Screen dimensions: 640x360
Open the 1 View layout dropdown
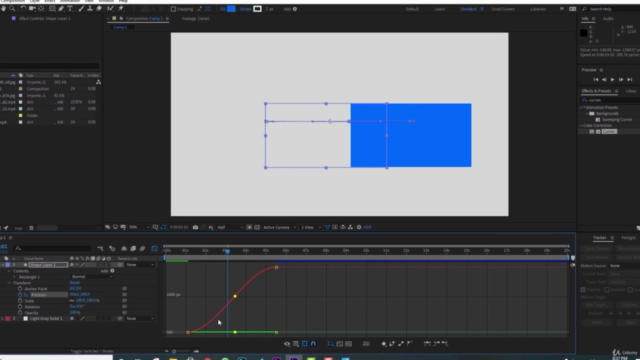311,227
